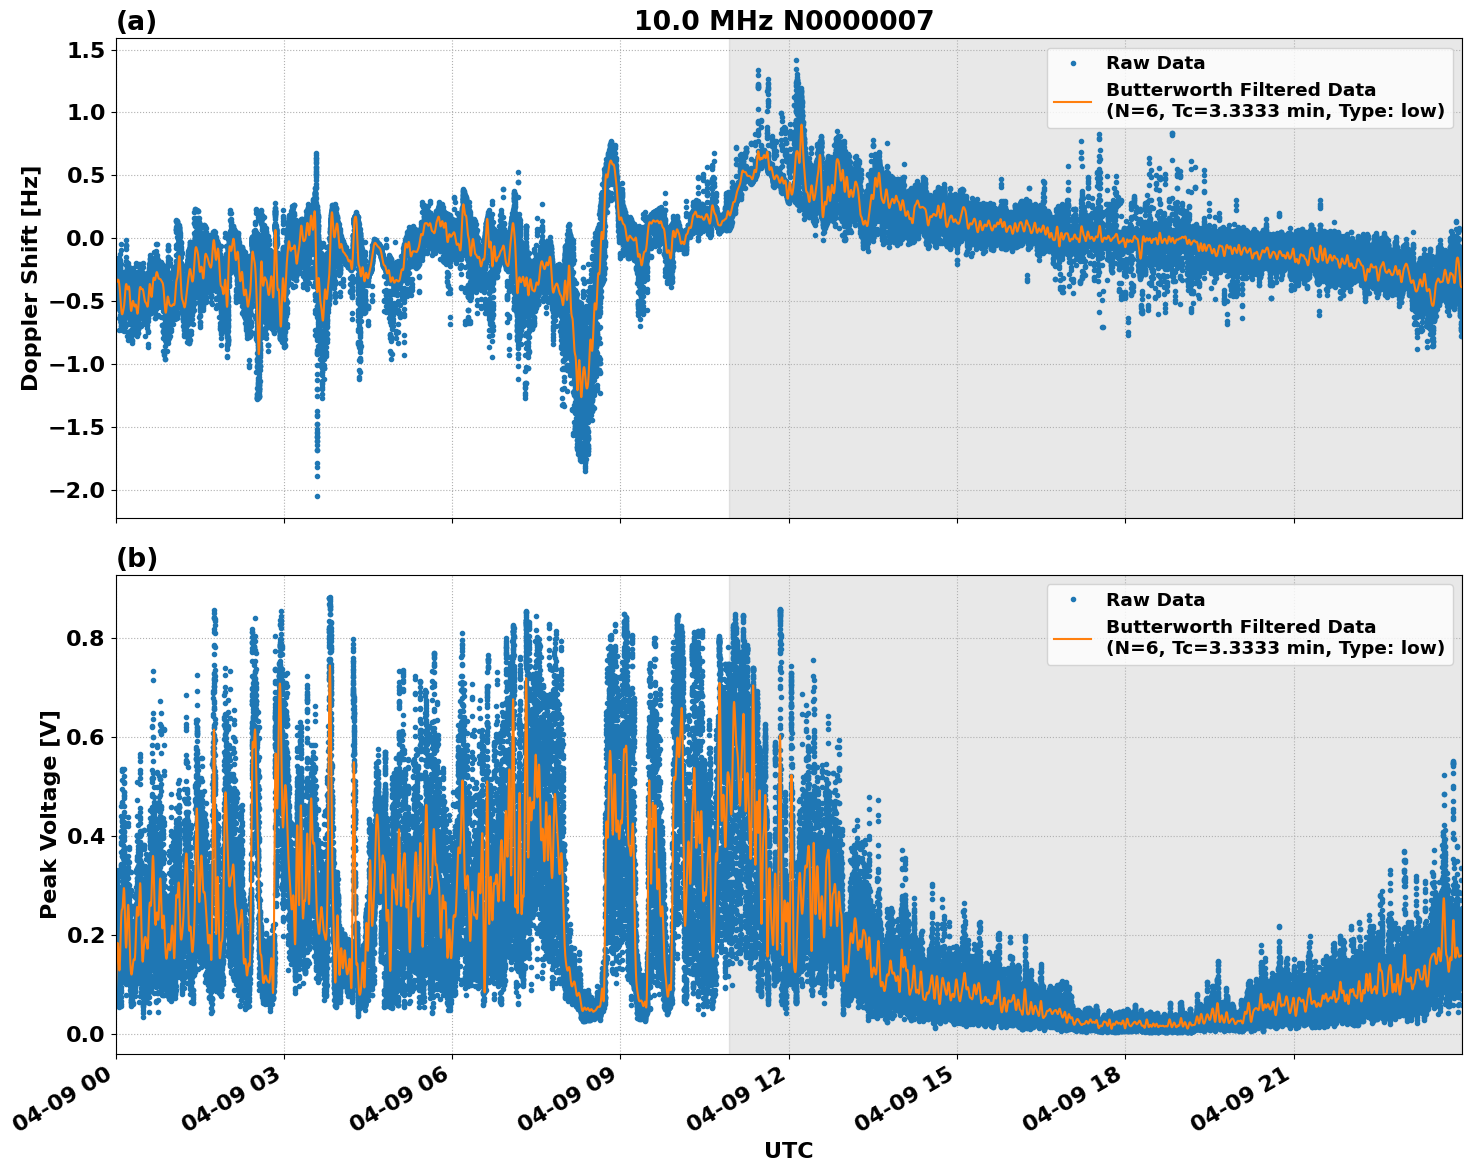
Task: Click the title 10.0 MHz N0000007
Action: click(x=785, y=20)
